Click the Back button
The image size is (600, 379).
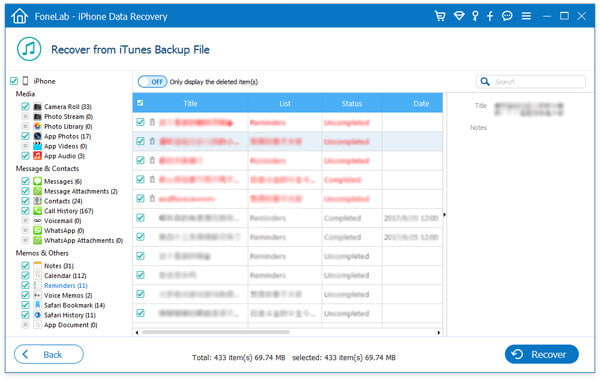click(x=49, y=354)
